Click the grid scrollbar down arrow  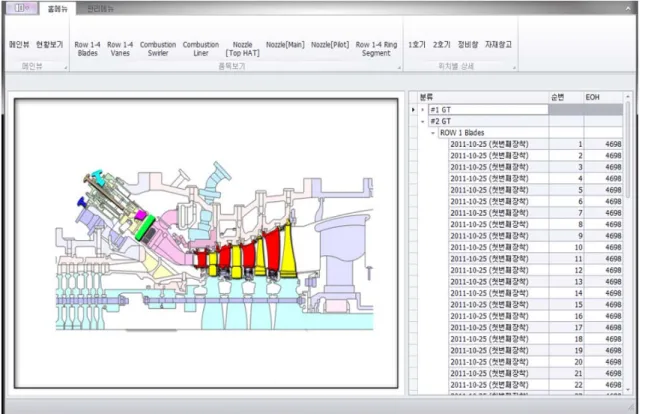tap(628, 390)
